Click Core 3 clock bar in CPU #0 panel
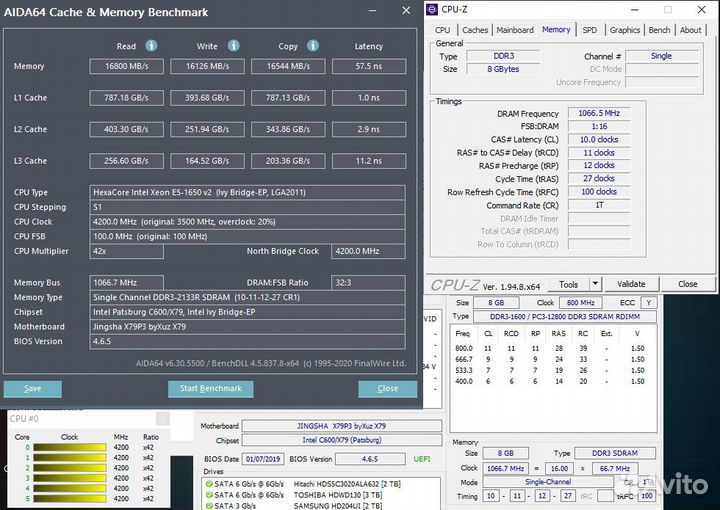This screenshot has height=510, width=720. point(70,478)
